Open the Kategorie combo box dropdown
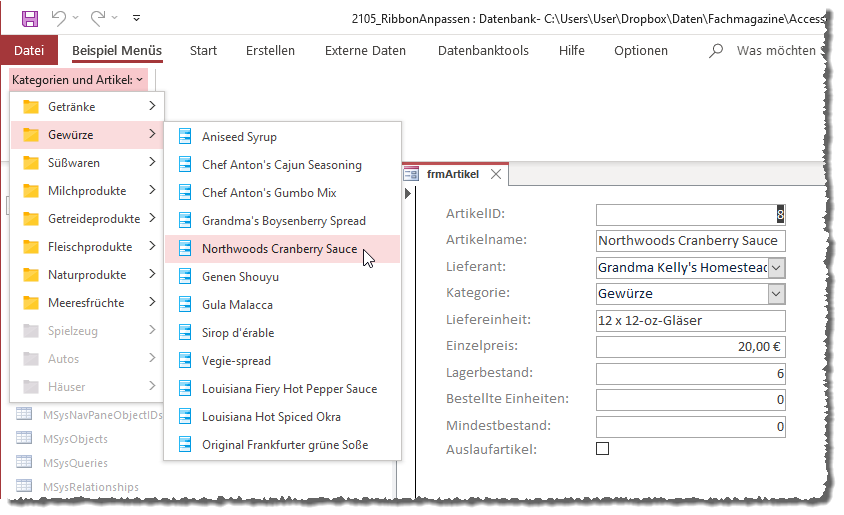 tap(776, 294)
